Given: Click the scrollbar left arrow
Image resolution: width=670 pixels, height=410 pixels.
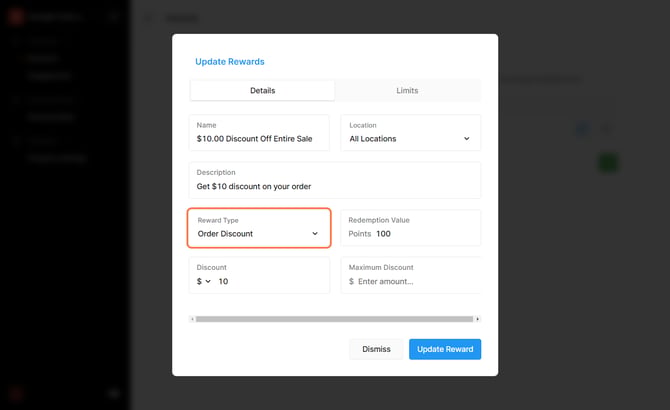Looking at the screenshot, I should point(192,319).
